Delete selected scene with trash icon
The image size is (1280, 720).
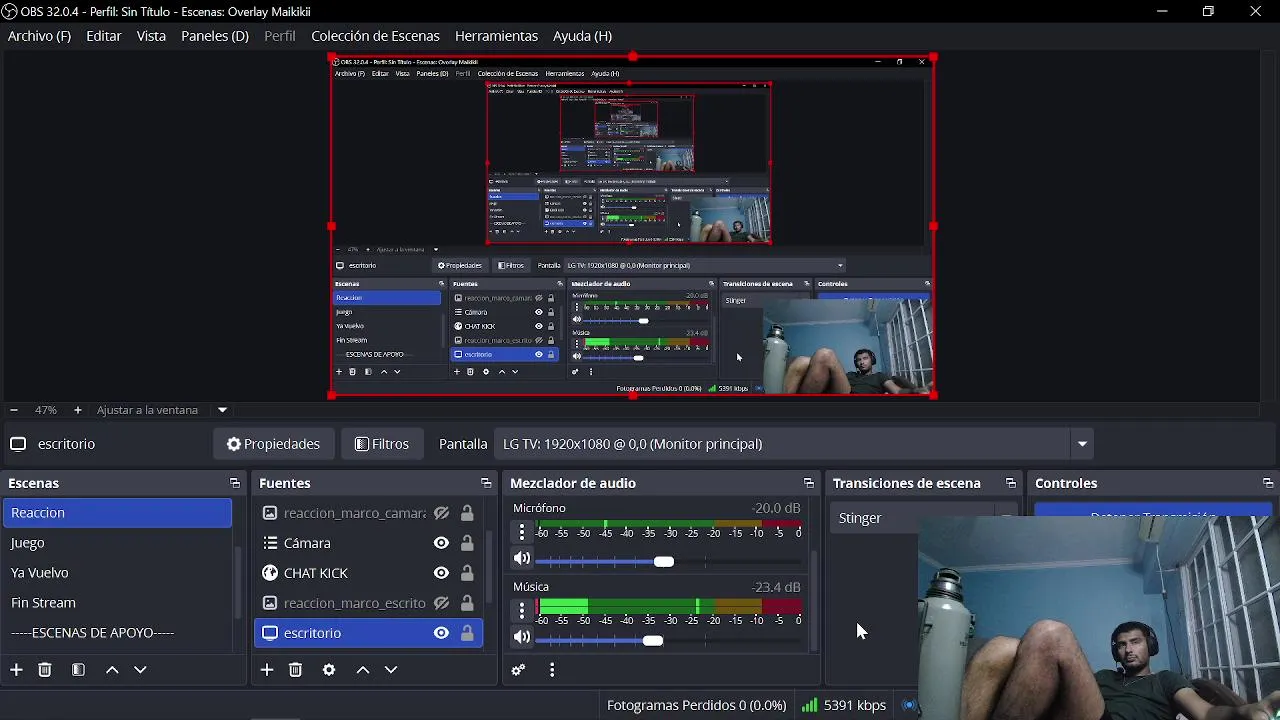pos(45,670)
